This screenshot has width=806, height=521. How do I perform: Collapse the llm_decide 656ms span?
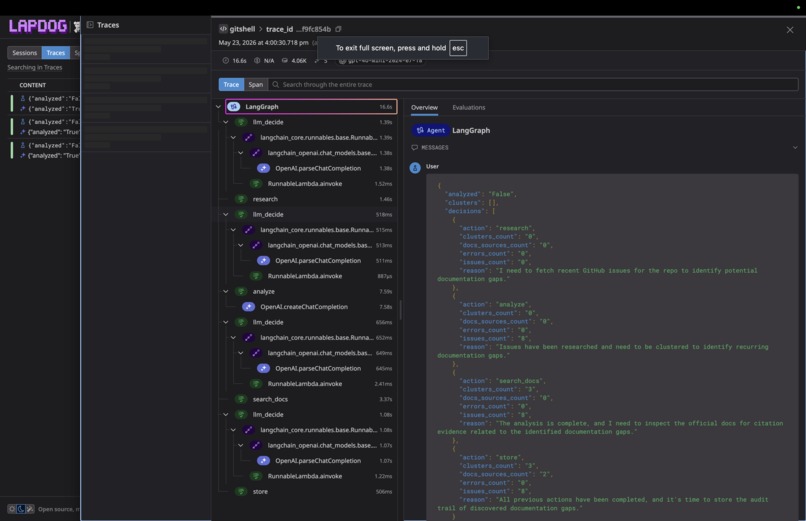pos(226,322)
